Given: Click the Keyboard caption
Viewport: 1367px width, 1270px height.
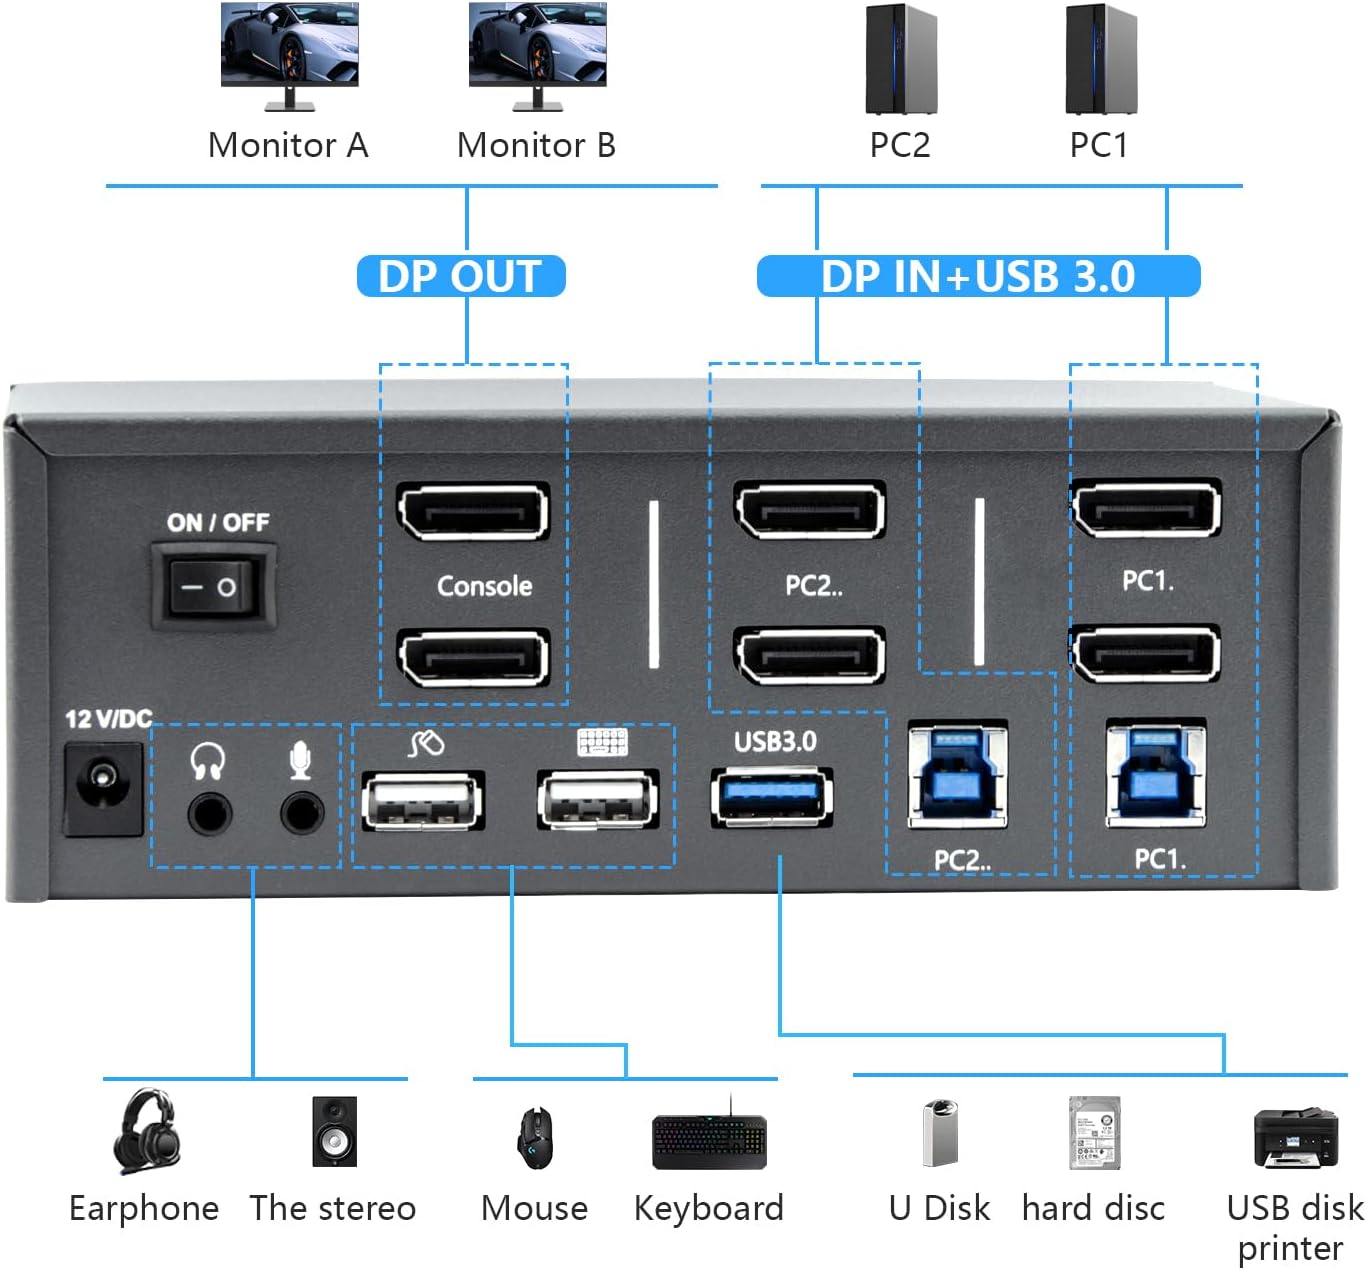Looking at the screenshot, I should tap(709, 1209).
